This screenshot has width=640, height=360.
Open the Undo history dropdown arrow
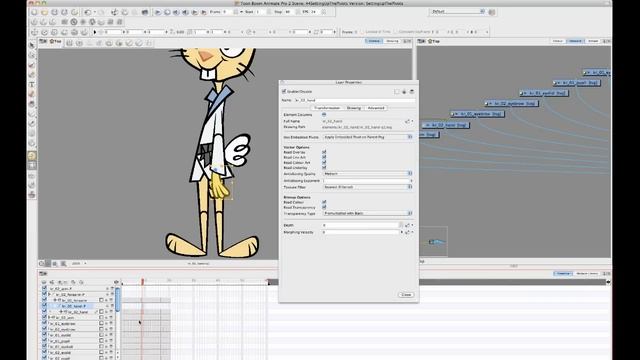coord(94,12)
